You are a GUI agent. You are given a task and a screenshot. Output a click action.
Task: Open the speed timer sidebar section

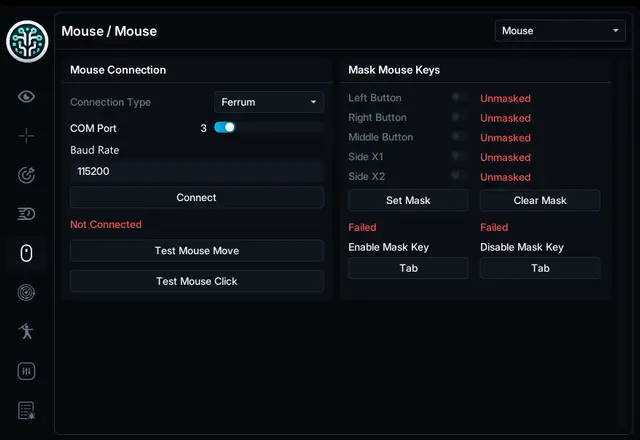tap(27, 213)
